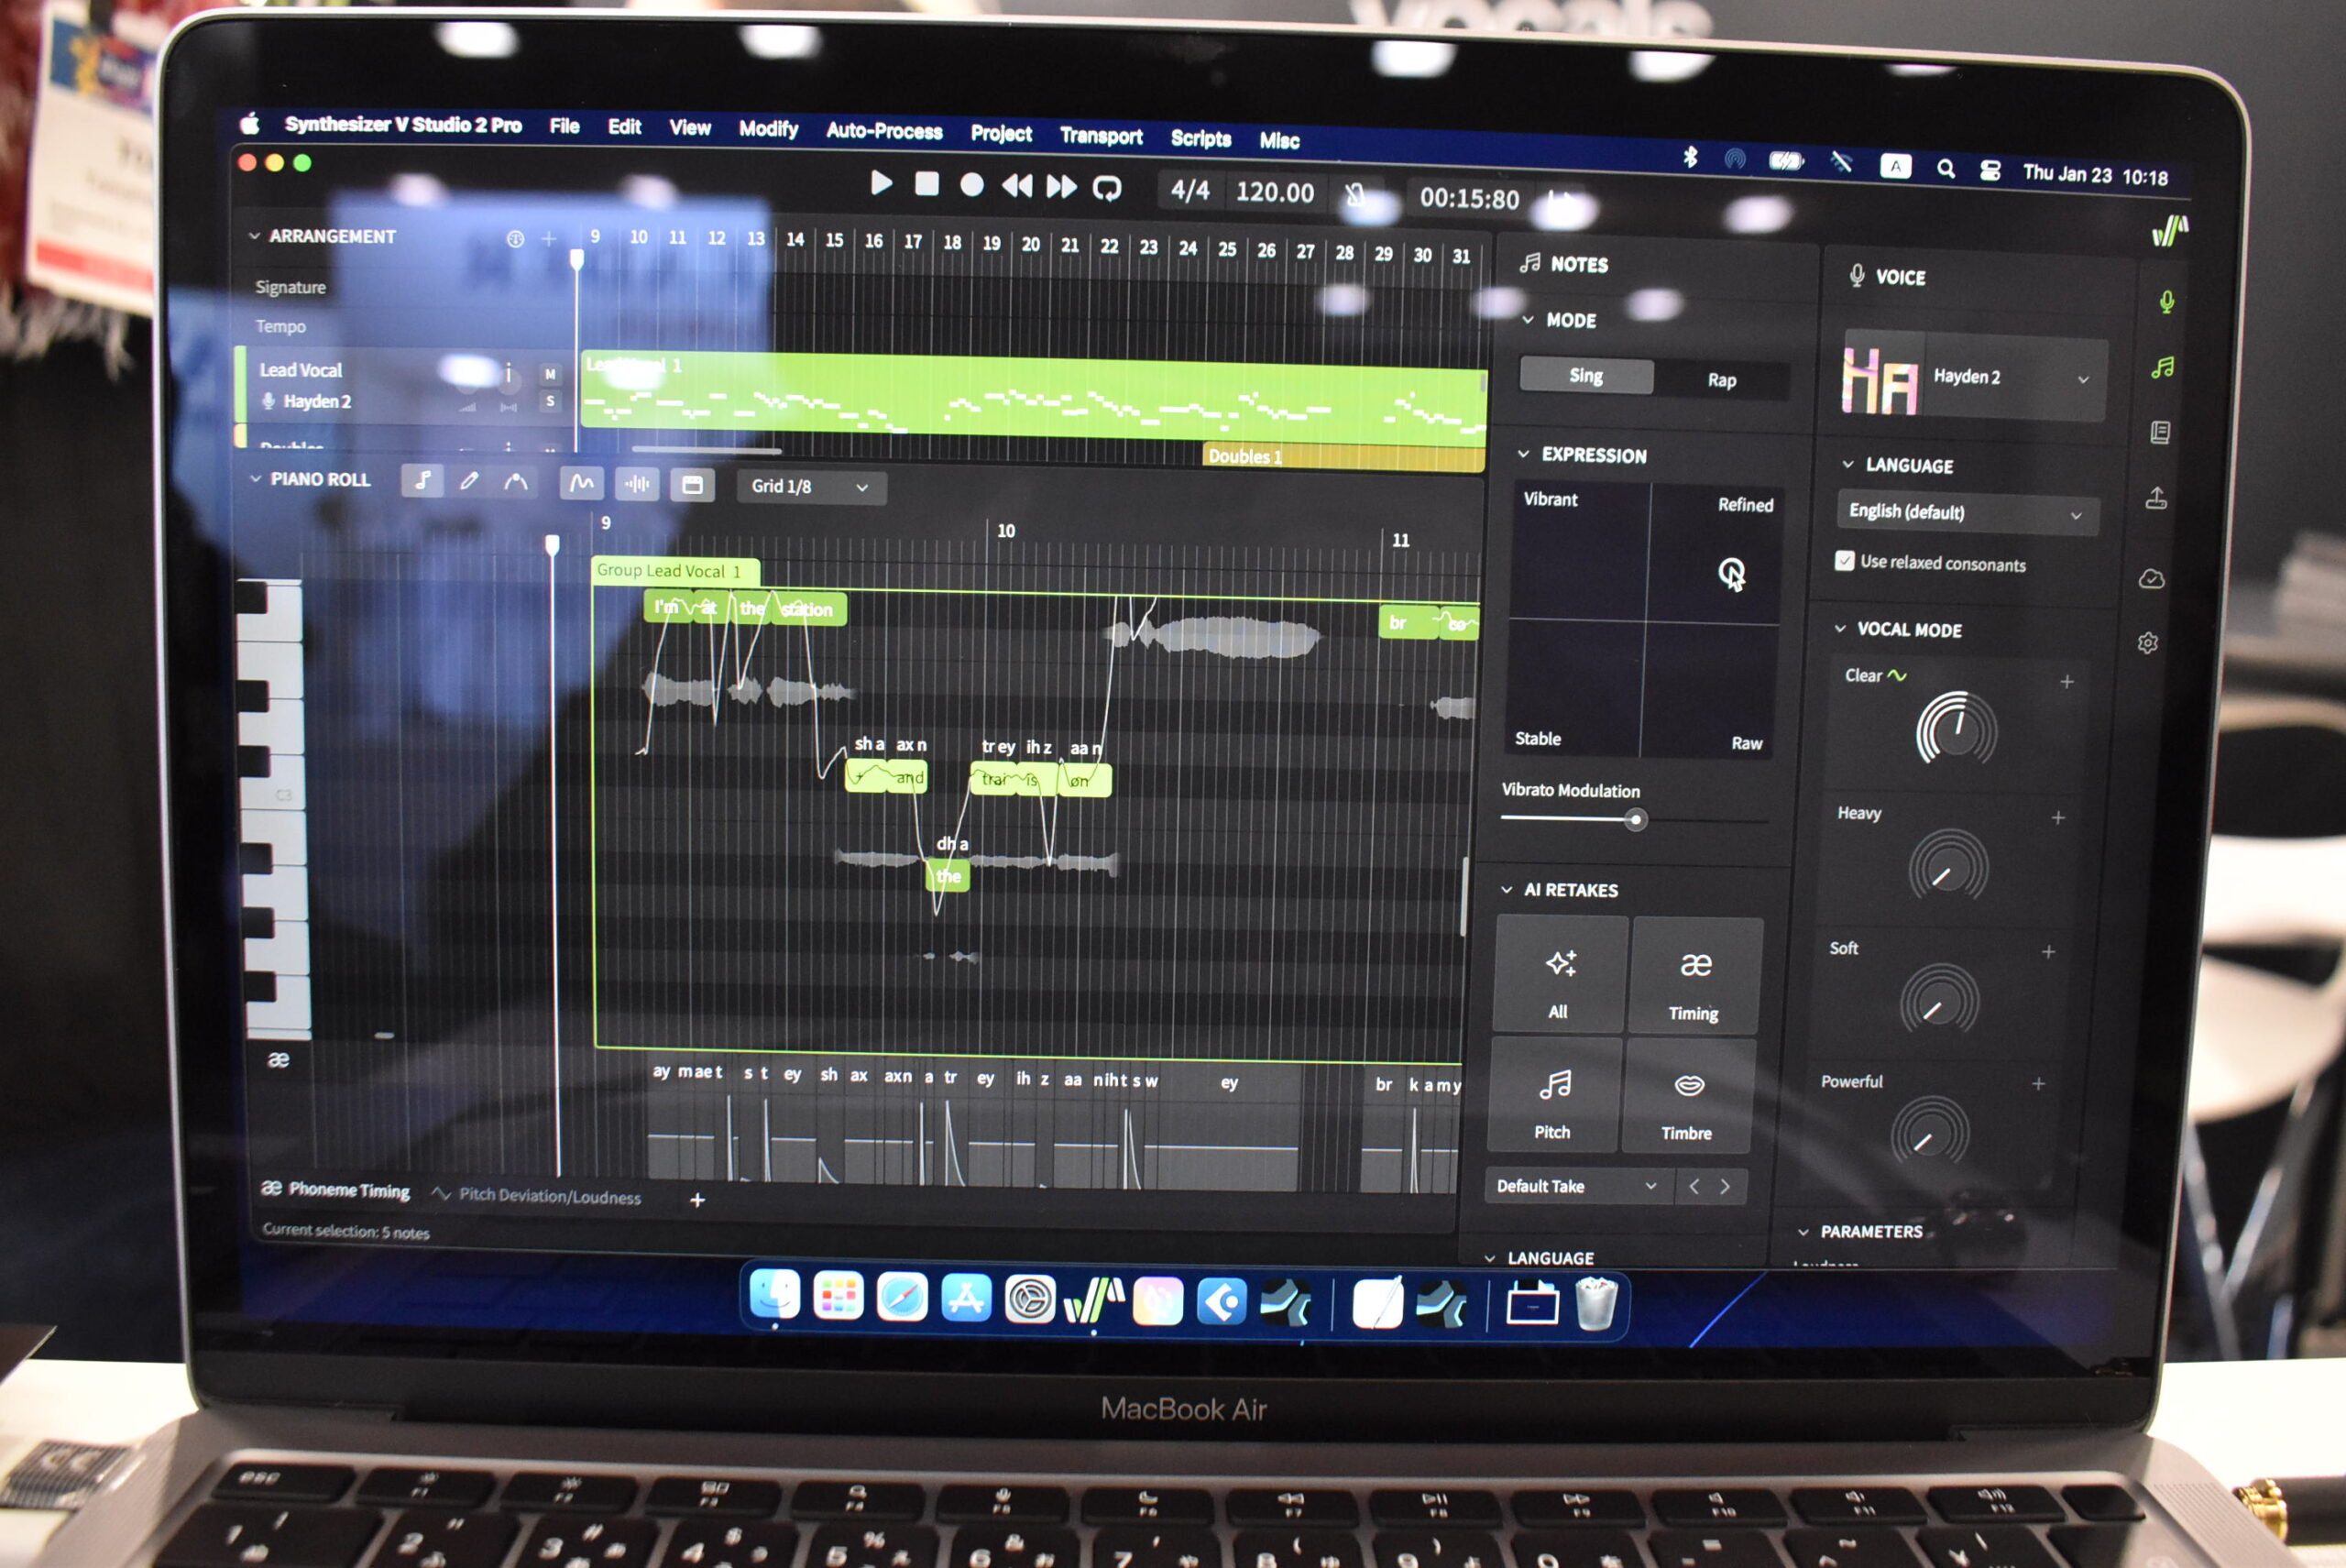Go to previous take arrow
The width and height of the screenshot is (2346, 1568).
point(1693,1187)
